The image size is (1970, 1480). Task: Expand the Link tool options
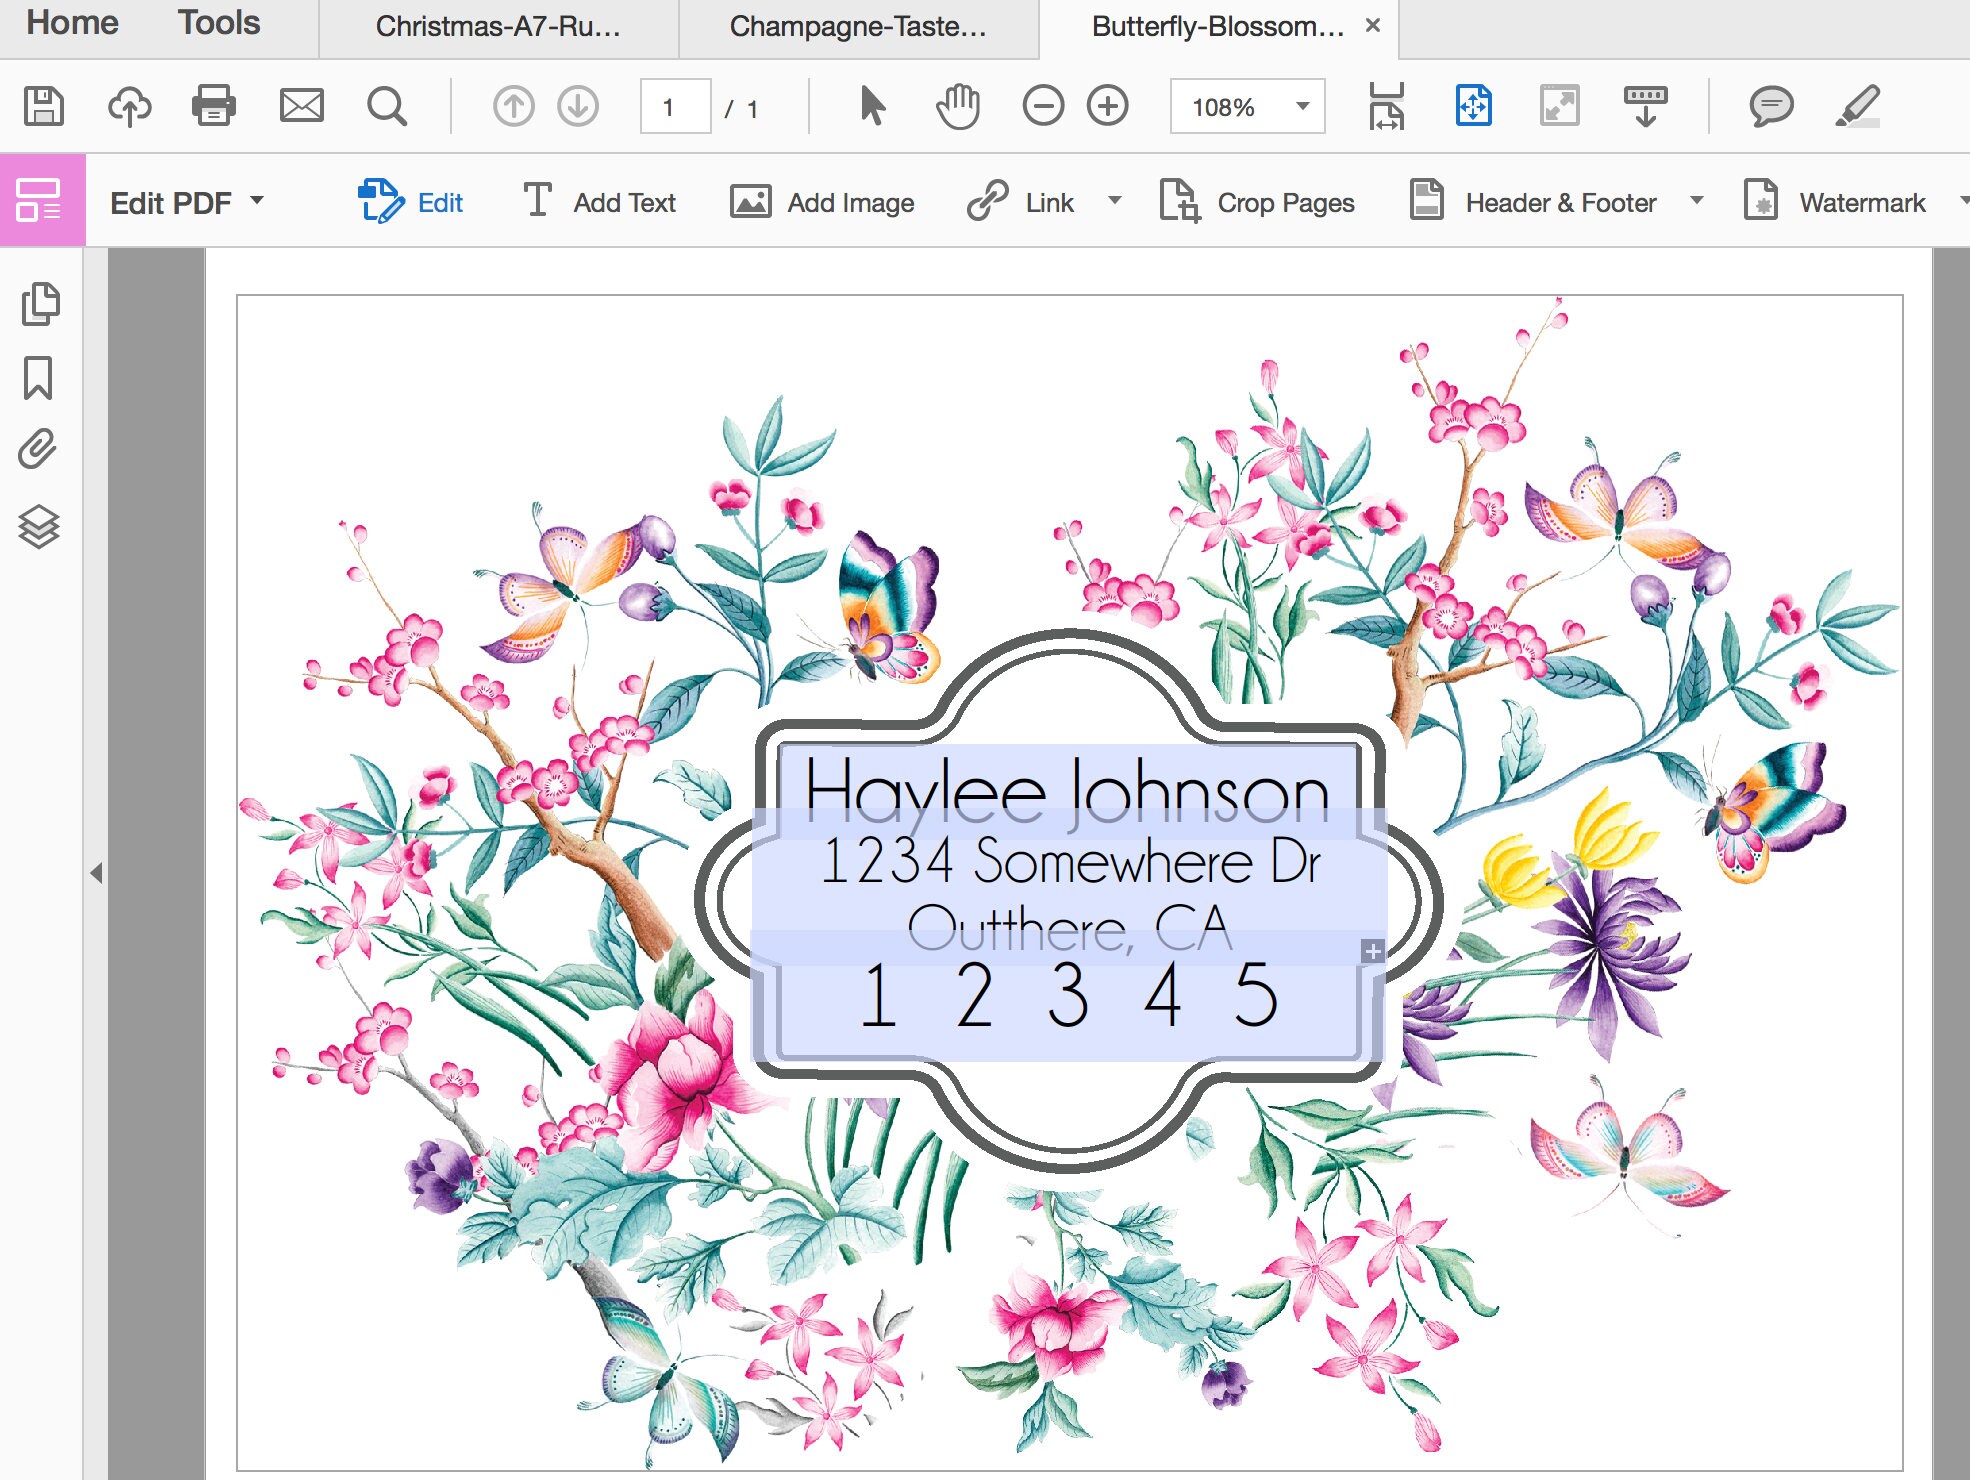1114,201
